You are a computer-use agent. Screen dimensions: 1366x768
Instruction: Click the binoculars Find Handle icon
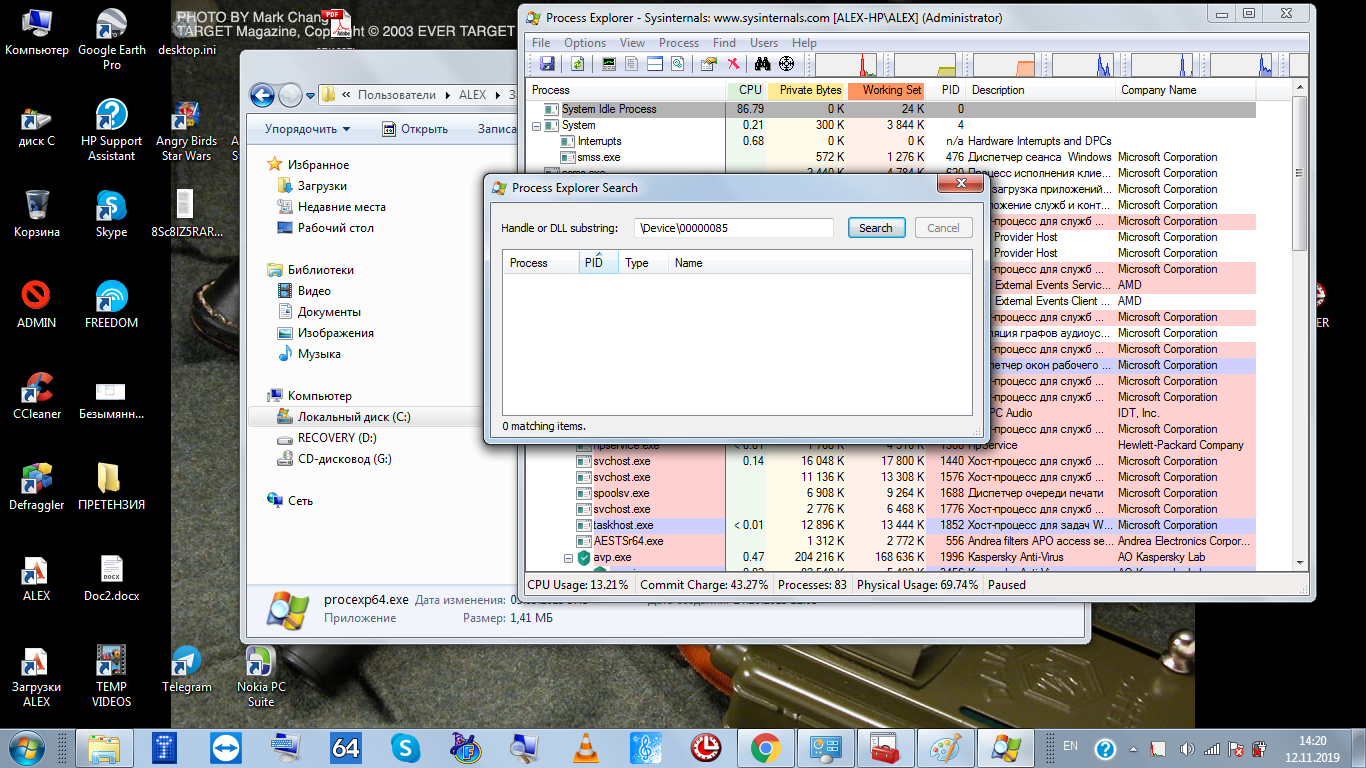pos(763,64)
